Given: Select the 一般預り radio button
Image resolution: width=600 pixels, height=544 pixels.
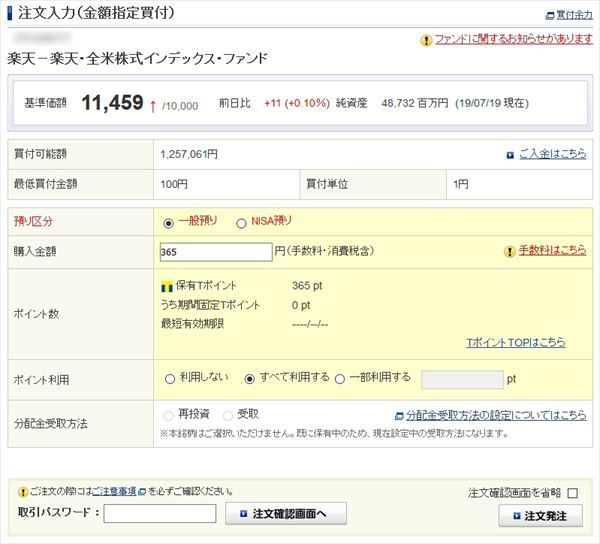Looking at the screenshot, I should tap(168, 223).
